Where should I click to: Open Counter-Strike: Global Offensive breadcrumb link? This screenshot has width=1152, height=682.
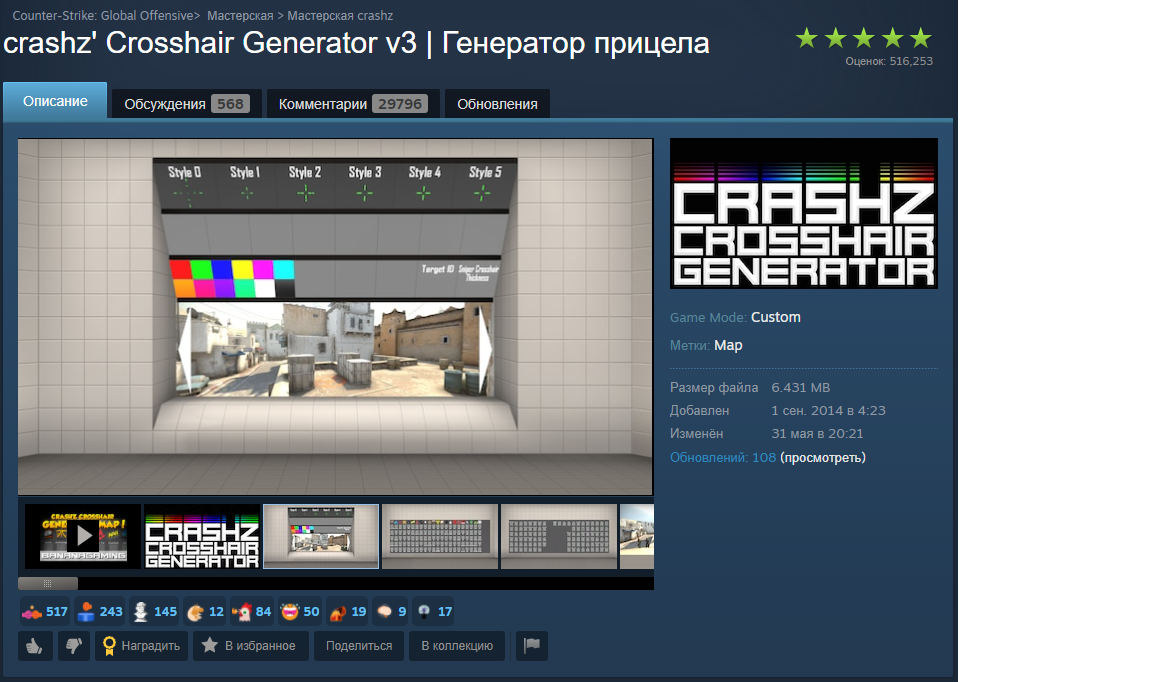point(104,15)
